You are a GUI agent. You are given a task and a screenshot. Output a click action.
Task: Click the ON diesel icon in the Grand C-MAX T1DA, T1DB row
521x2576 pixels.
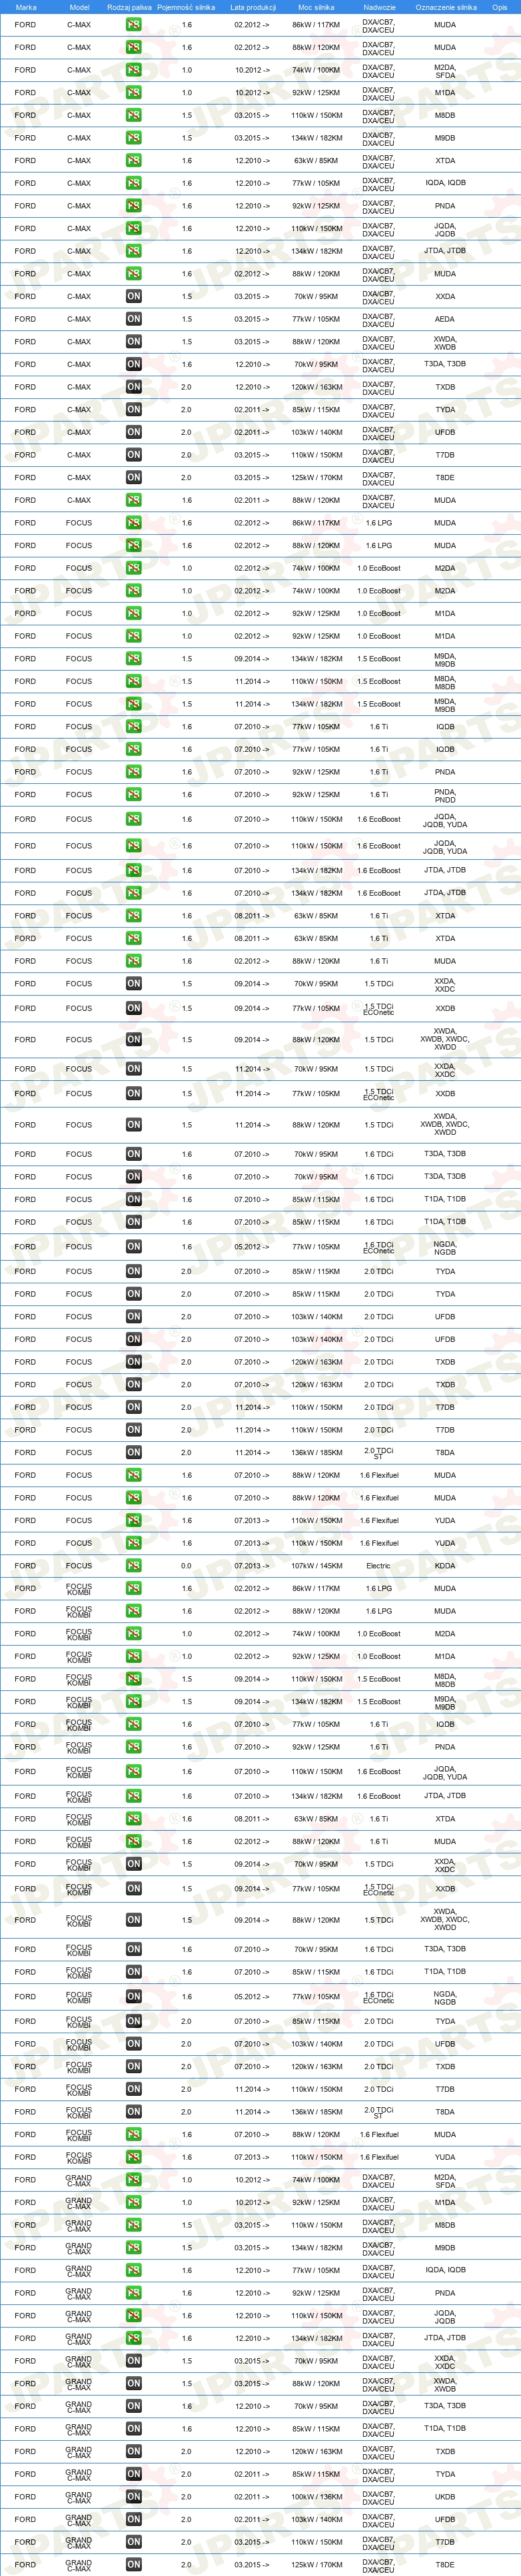(x=133, y=2428)
